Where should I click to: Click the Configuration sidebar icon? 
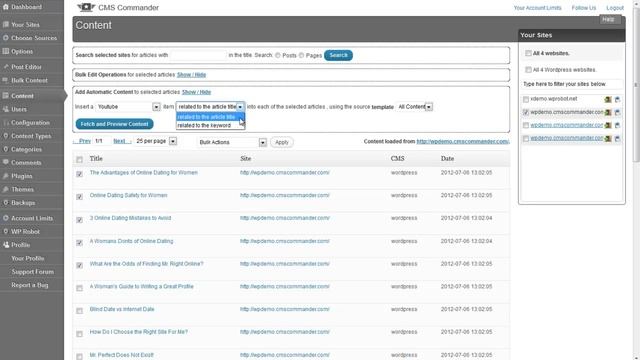point(6,123)
